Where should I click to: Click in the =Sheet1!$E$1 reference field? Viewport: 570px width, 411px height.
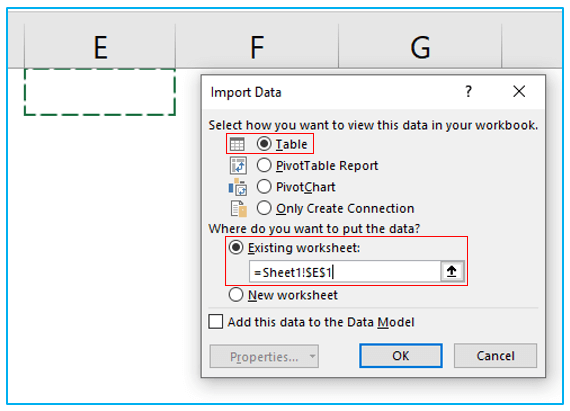344,271
